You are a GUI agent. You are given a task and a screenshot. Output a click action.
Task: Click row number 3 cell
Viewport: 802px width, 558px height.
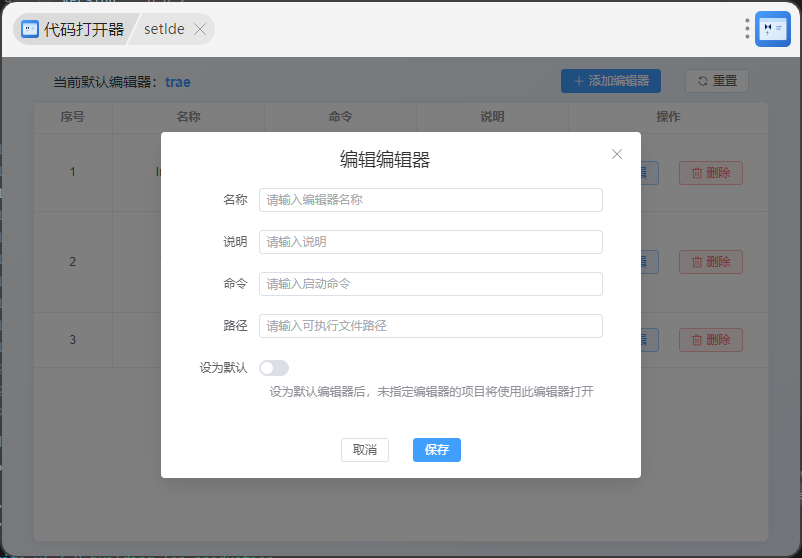[x=73, y=340]
